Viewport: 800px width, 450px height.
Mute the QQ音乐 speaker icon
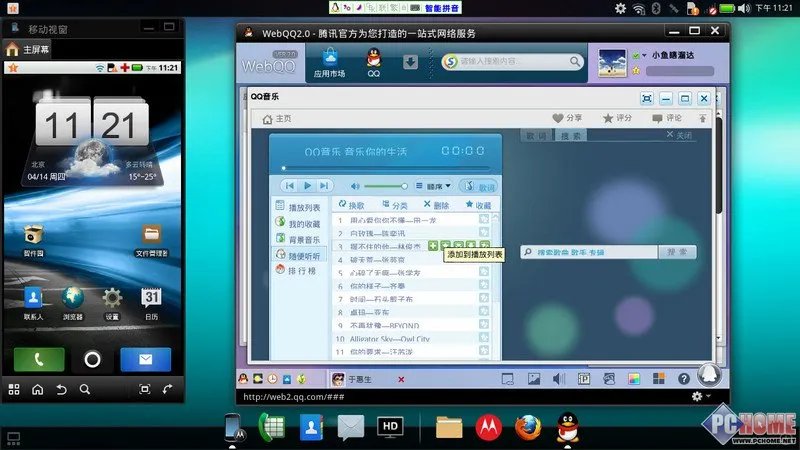[x=355, y=186]
